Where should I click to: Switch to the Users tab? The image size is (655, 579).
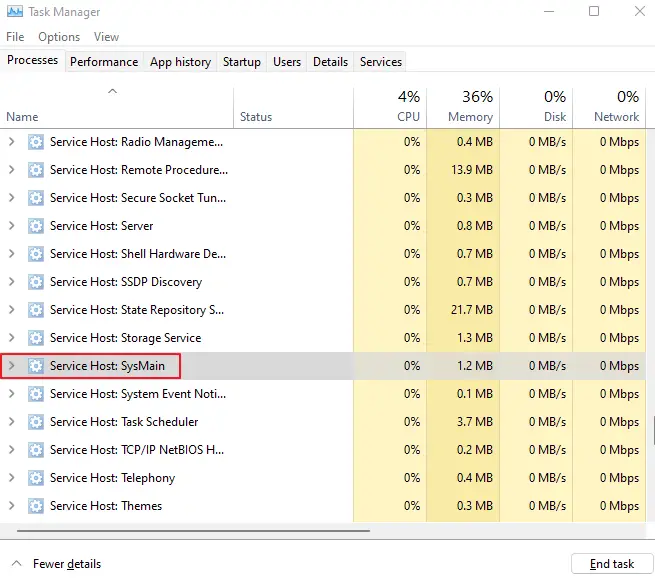click(x=287, y=62)
